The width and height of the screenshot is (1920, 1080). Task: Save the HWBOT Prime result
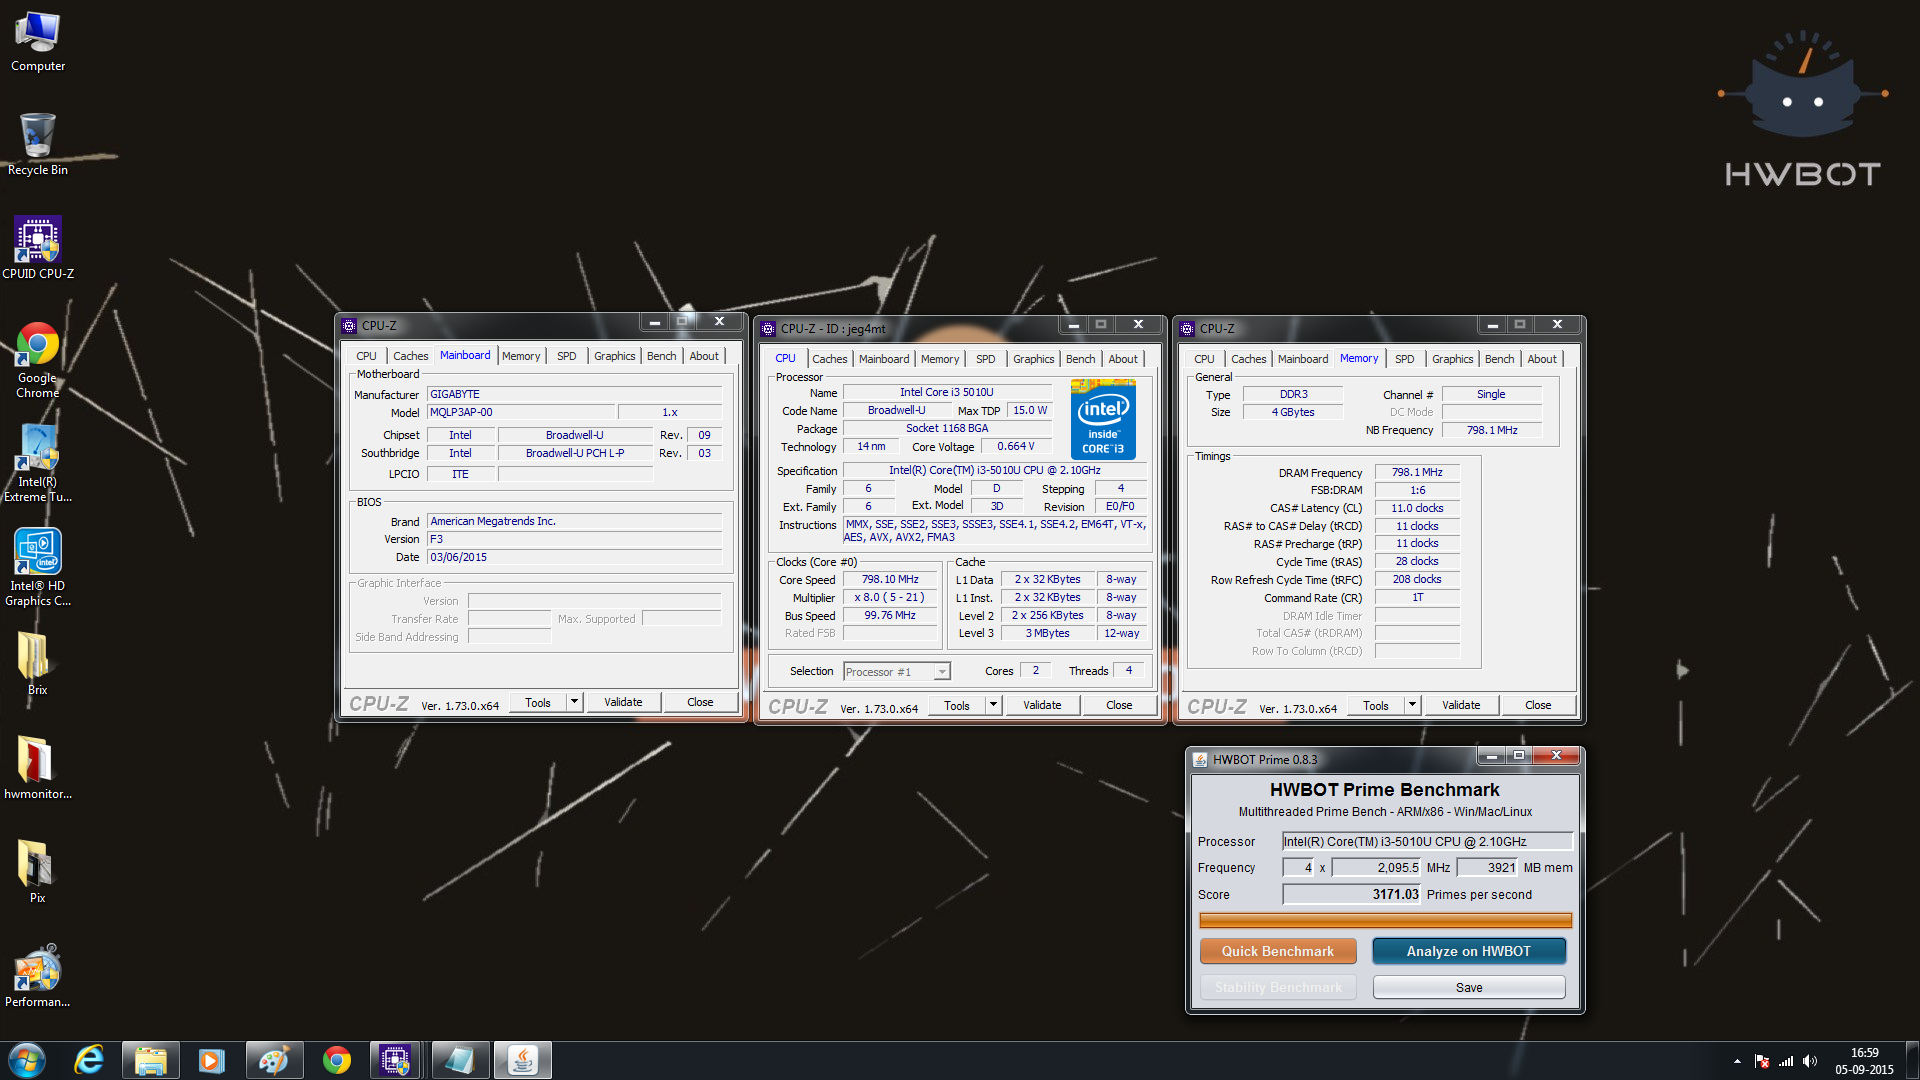(x=1469, y=987)
